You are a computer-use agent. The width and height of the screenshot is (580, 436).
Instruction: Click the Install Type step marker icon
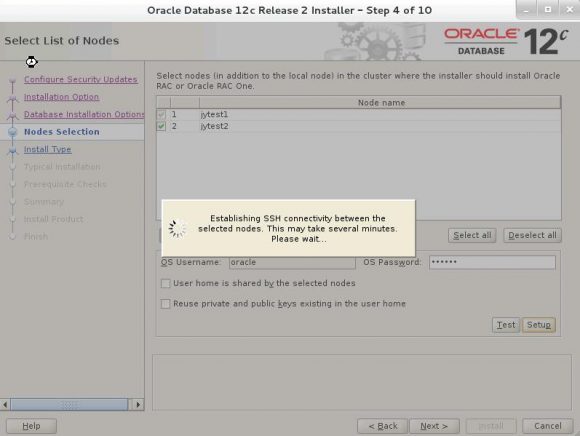click(x=13, y=150)
